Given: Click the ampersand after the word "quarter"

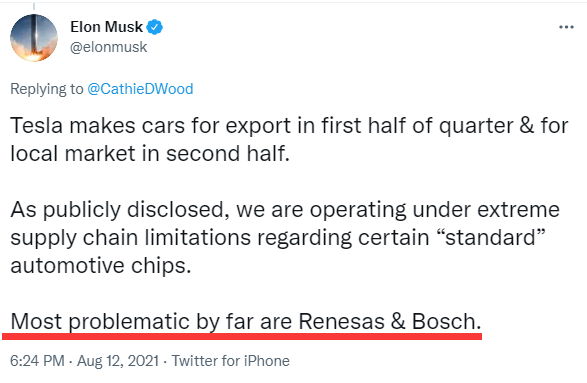Looking at the screenshot, I should click(x=526, y=125).
